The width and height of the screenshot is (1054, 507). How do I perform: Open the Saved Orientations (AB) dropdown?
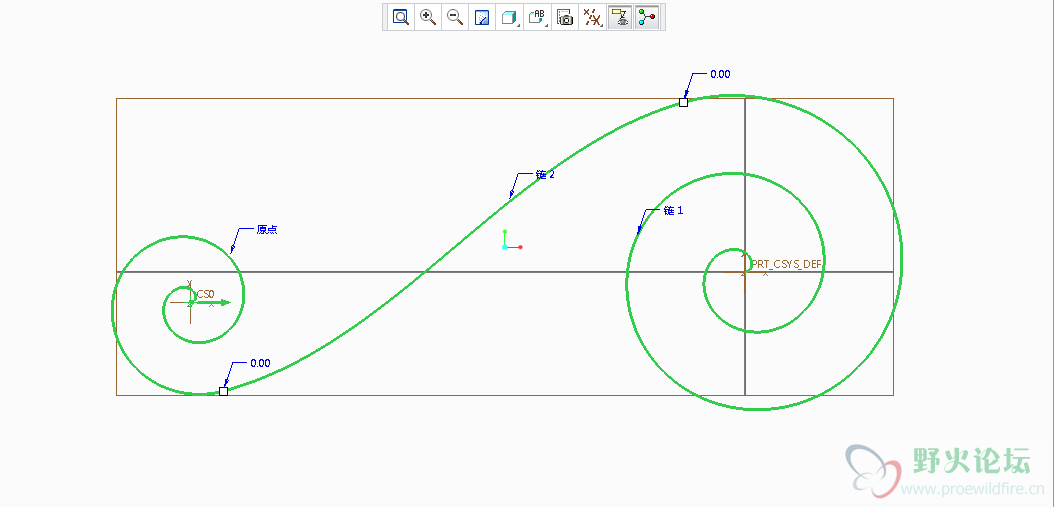[x=538, y=17]
